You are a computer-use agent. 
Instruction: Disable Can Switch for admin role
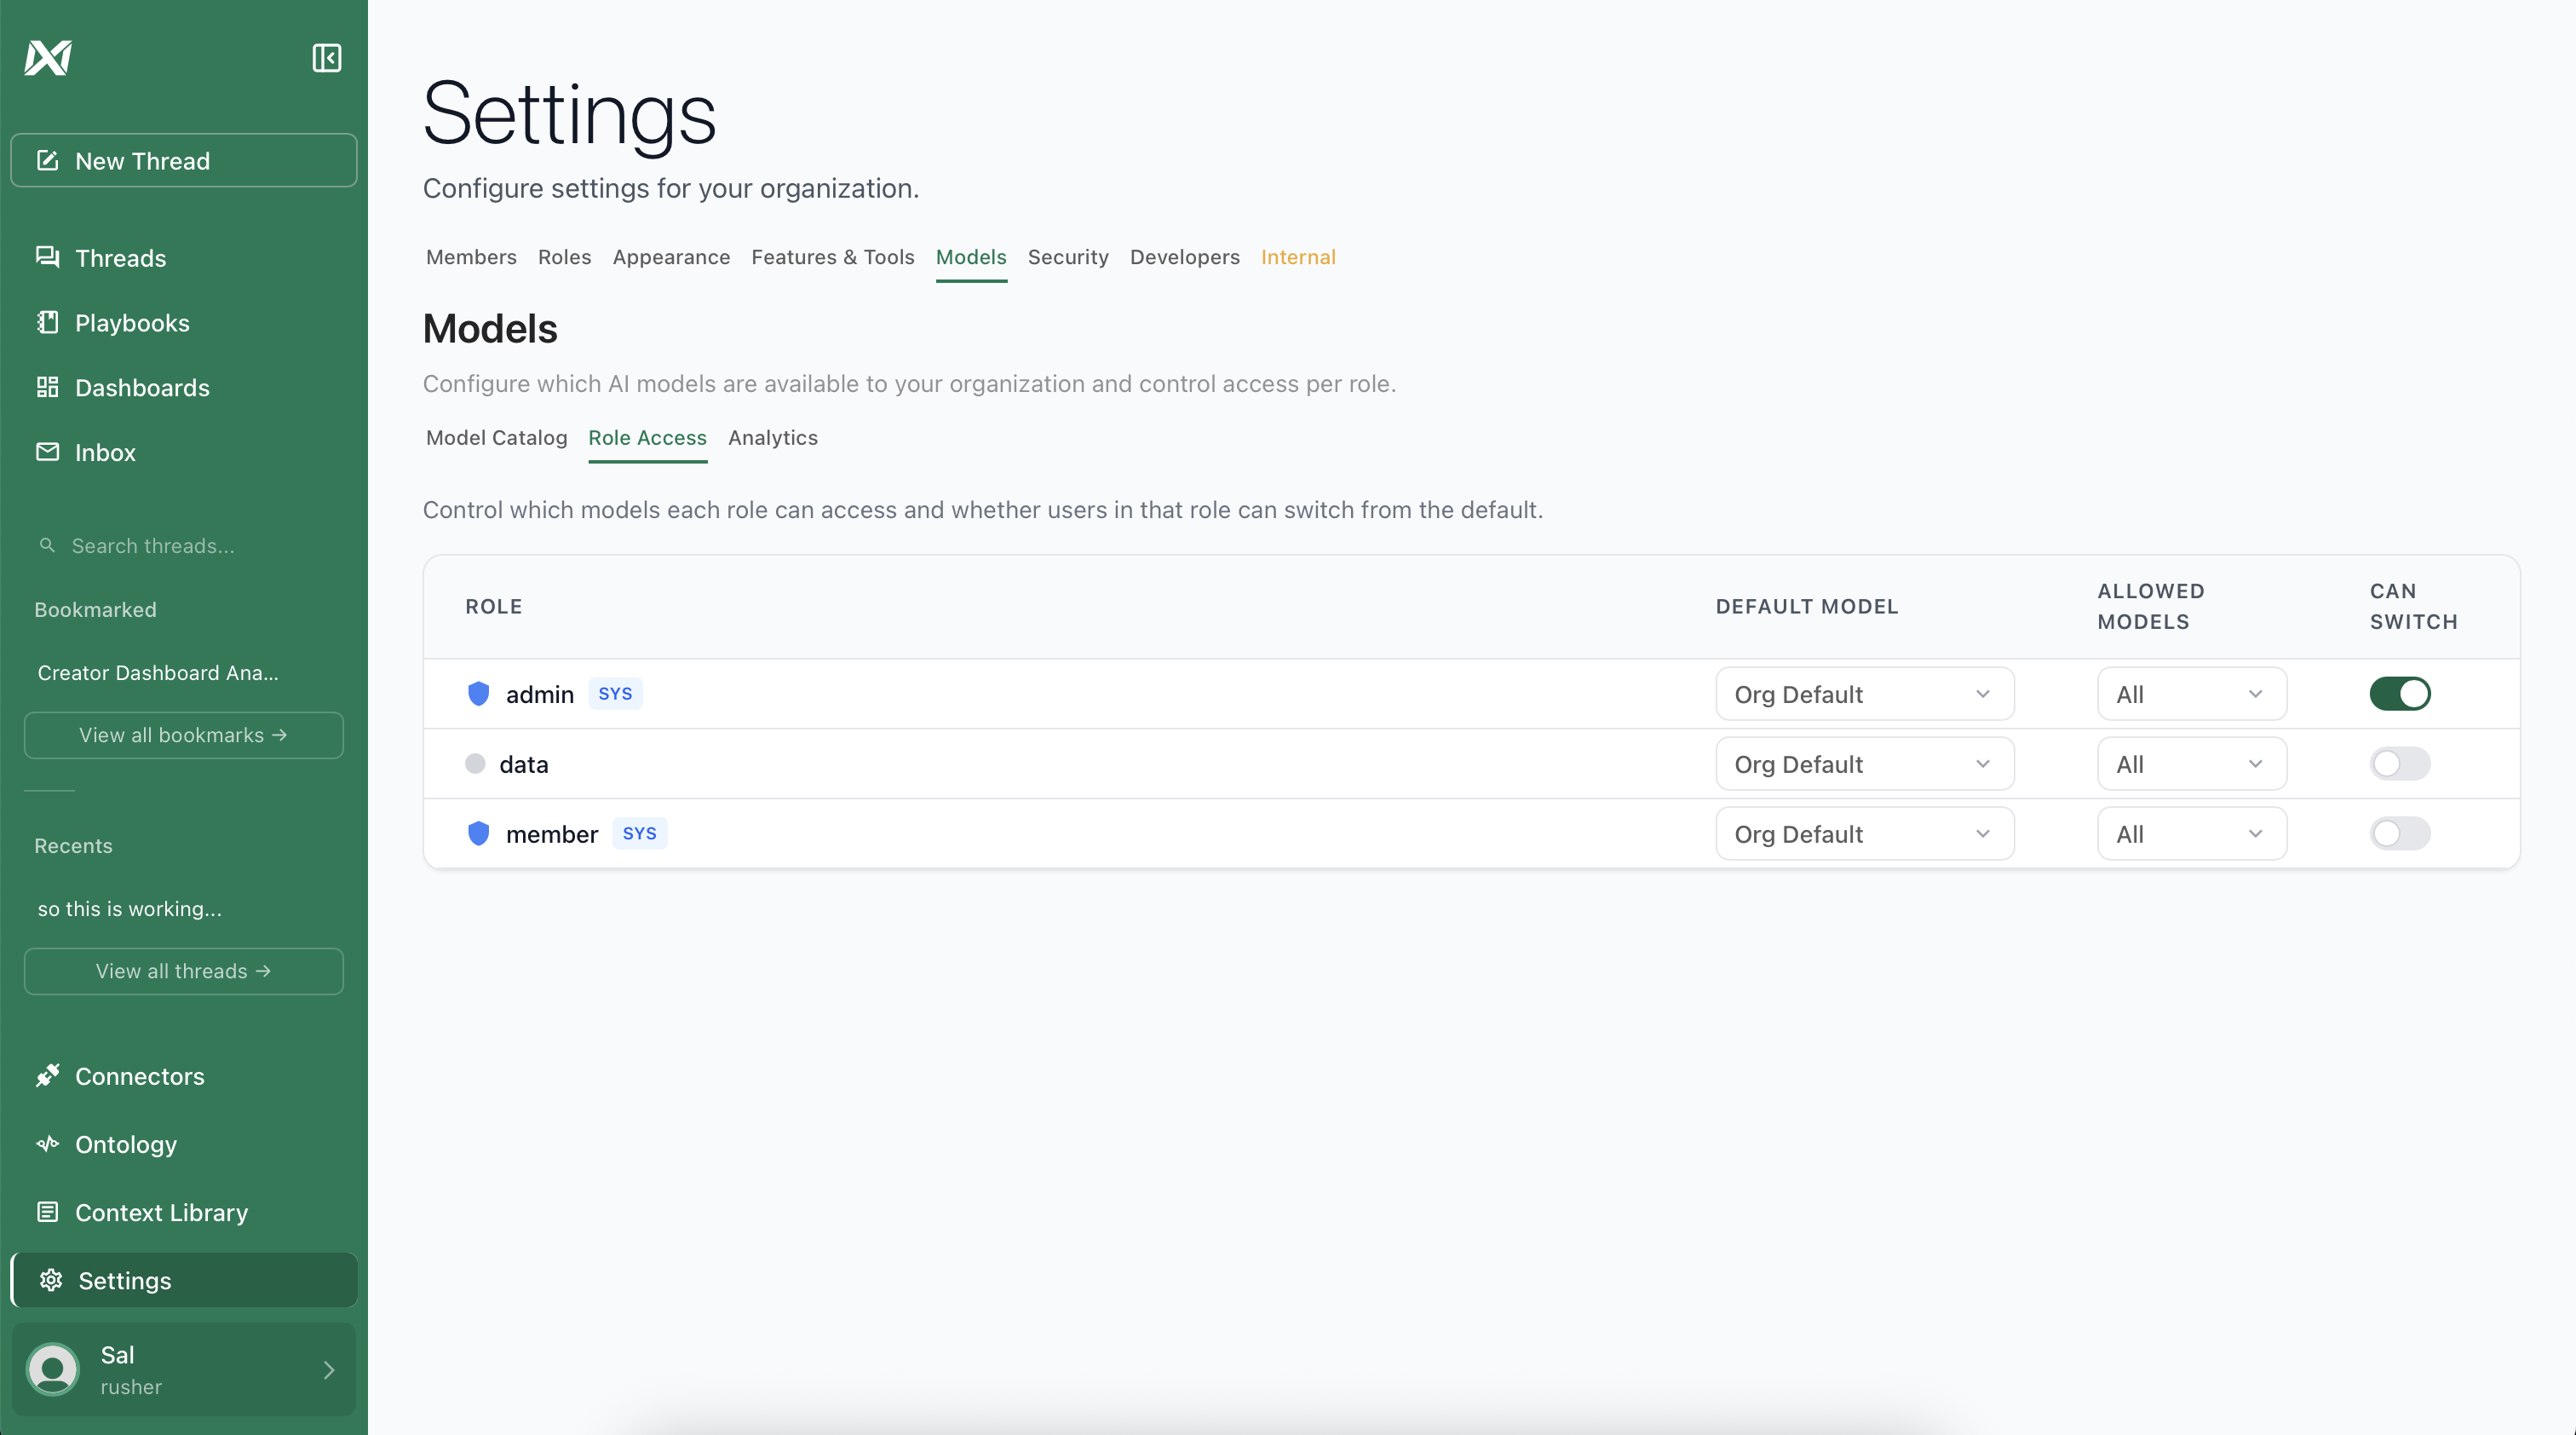click(2399, 694)
